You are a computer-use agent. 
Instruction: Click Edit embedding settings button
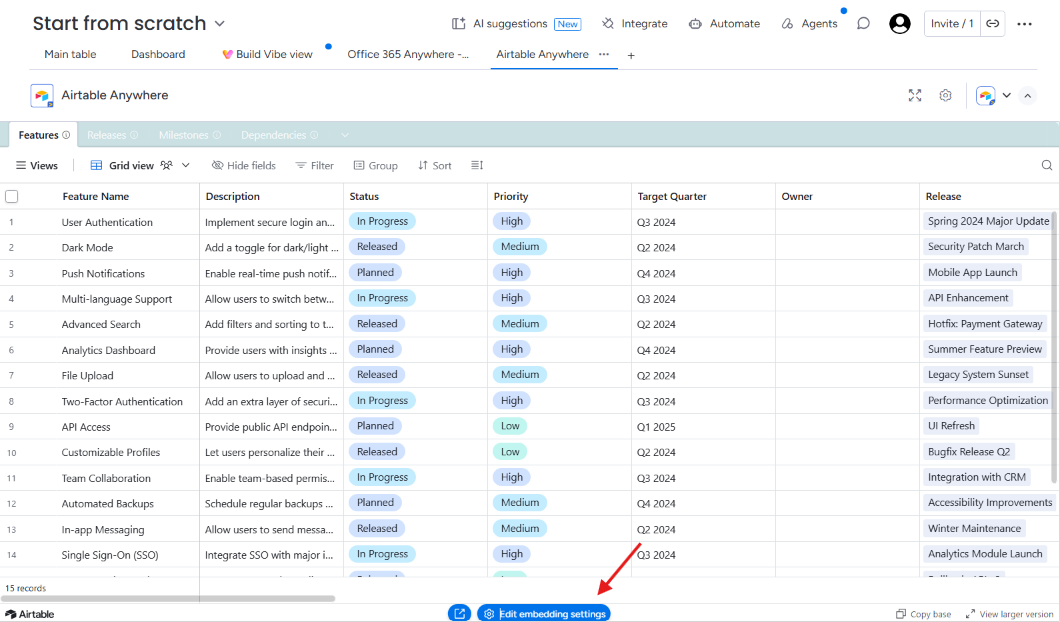click(544, 613)
